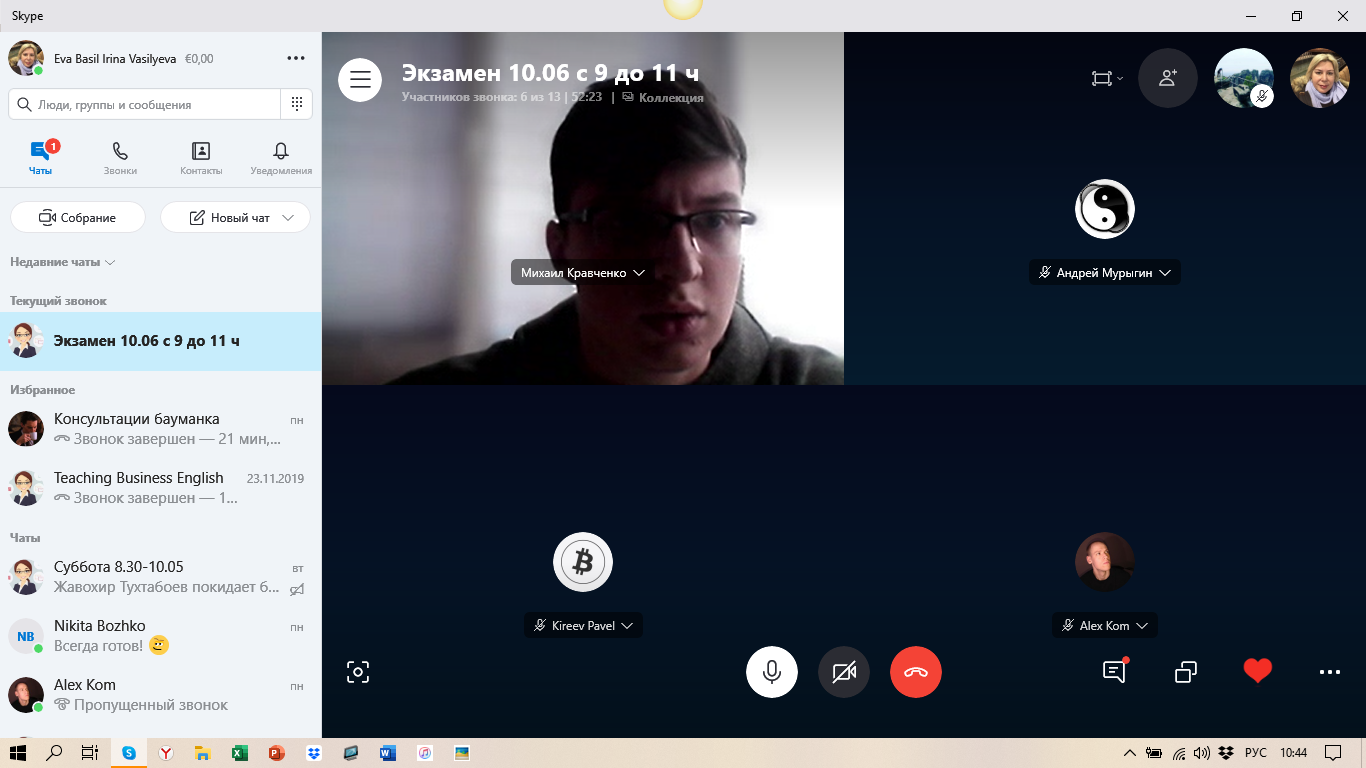Screen dimensions: 1366x768
Task: Mute the microphone
Action: [772, 672]
